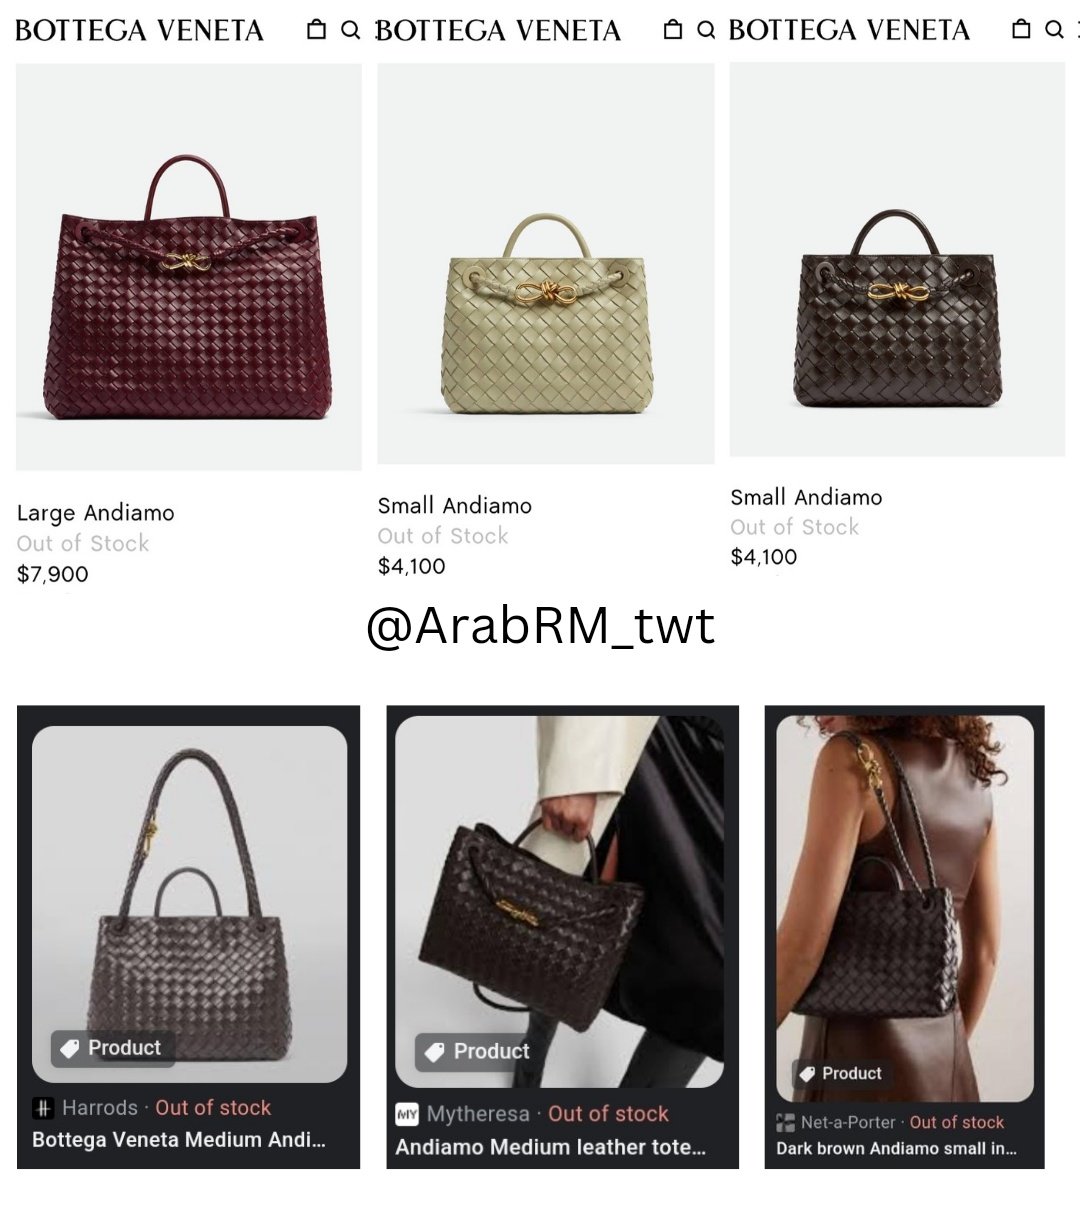Click the first BOTTEGA VENETA logo
The width and height of the screenshot is (1080, 1213).
click(x=139, y=31)
